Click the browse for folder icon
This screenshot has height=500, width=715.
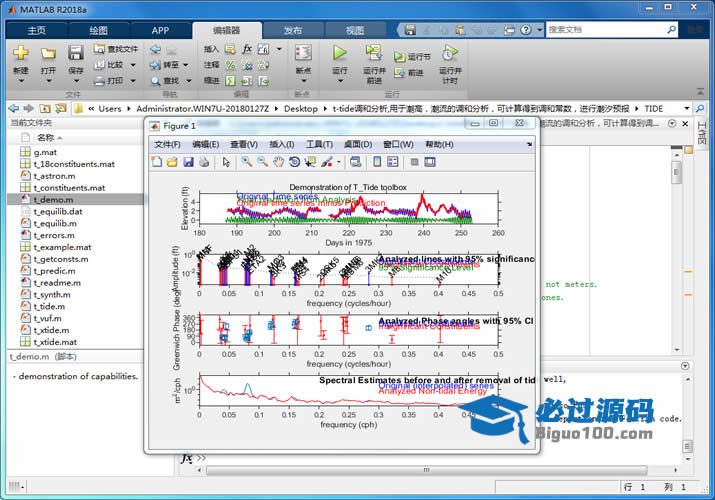tap(61, 108)
